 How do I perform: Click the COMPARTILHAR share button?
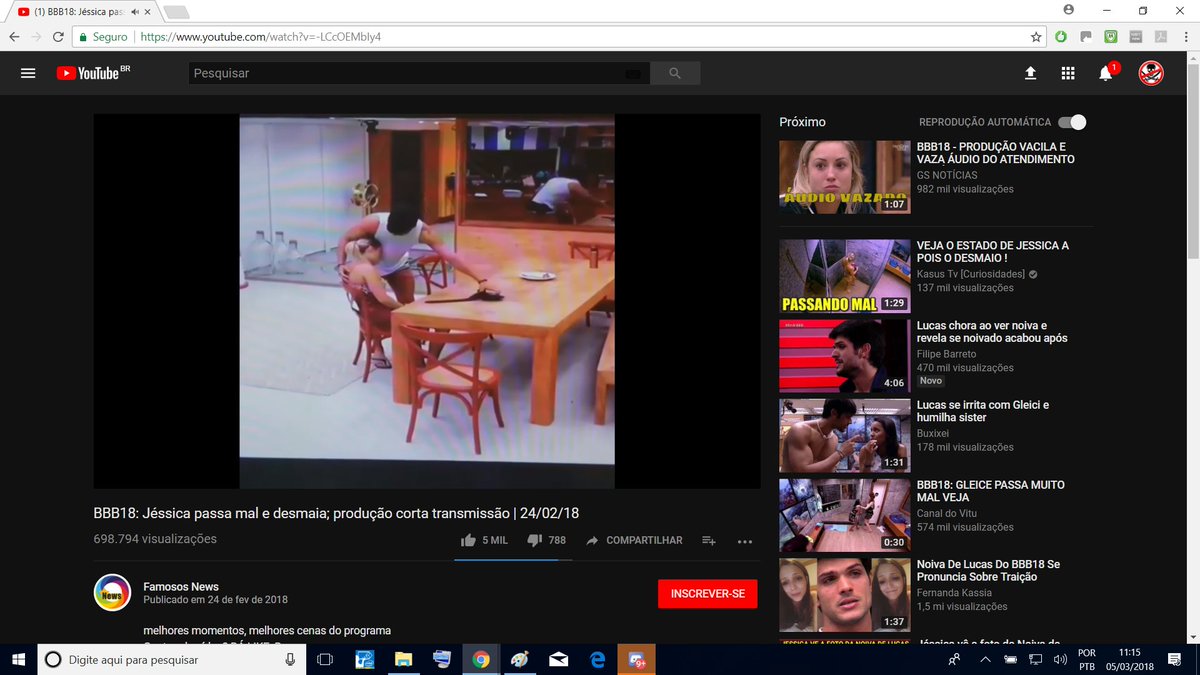tap(634, 540)
